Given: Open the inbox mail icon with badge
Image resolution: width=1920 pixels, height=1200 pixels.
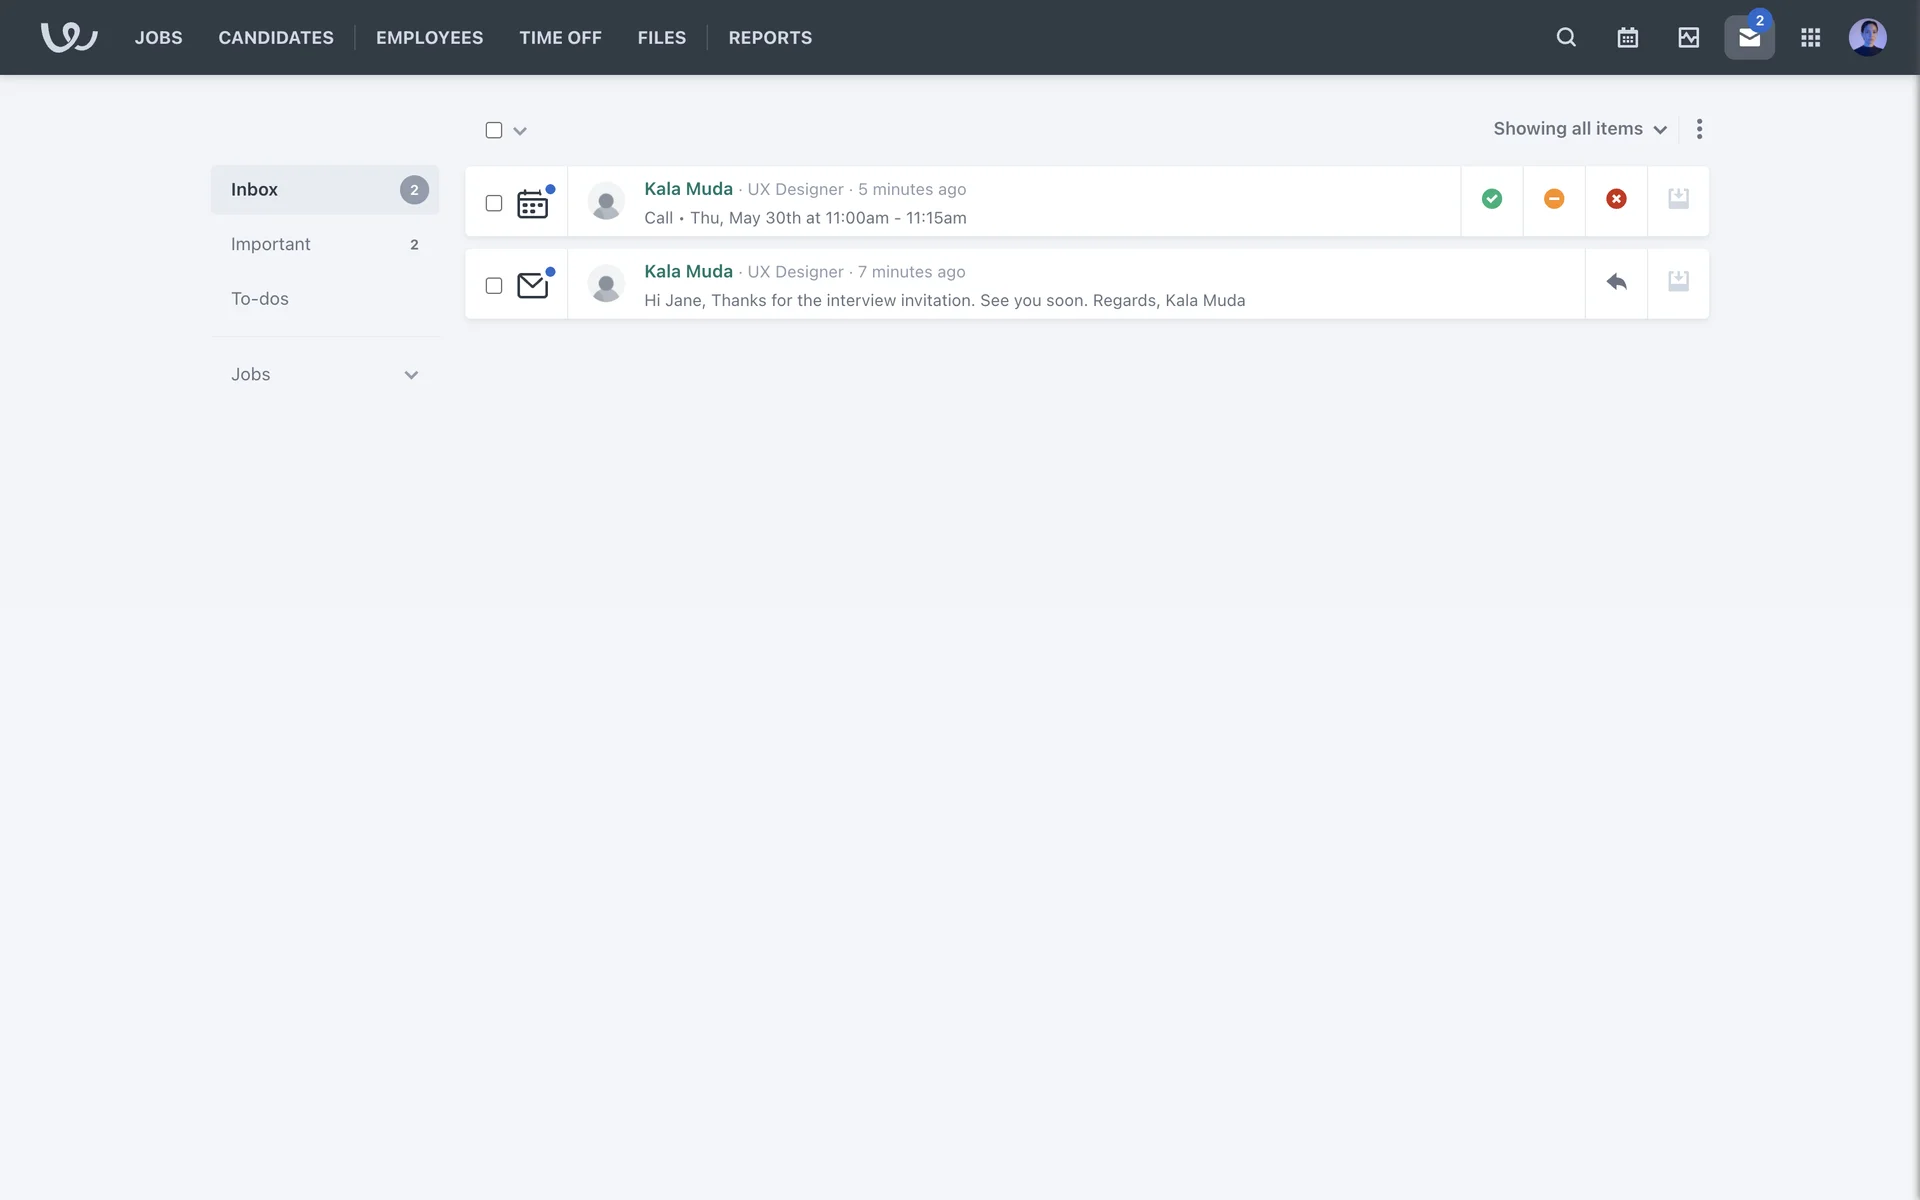Looking at the screenshot, I should click(x=1749, y=37).
